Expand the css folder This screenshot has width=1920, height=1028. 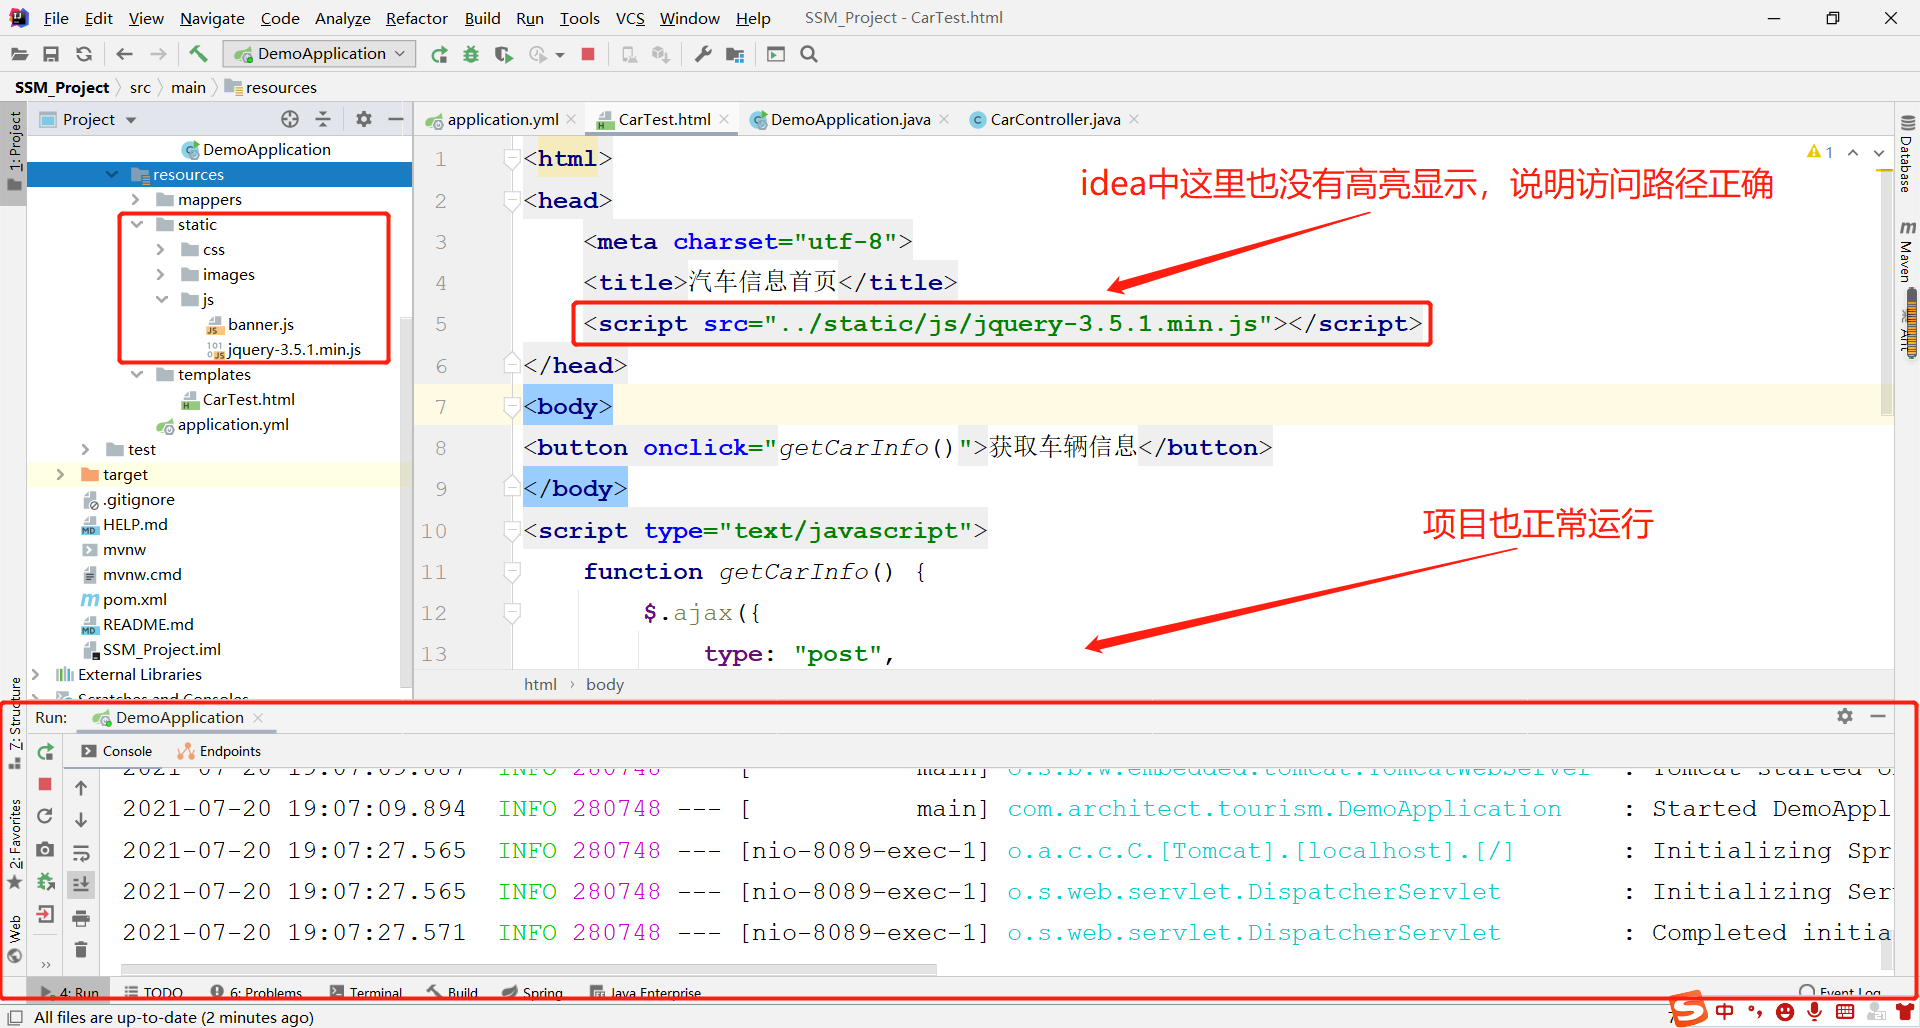(x=161, y=250)
